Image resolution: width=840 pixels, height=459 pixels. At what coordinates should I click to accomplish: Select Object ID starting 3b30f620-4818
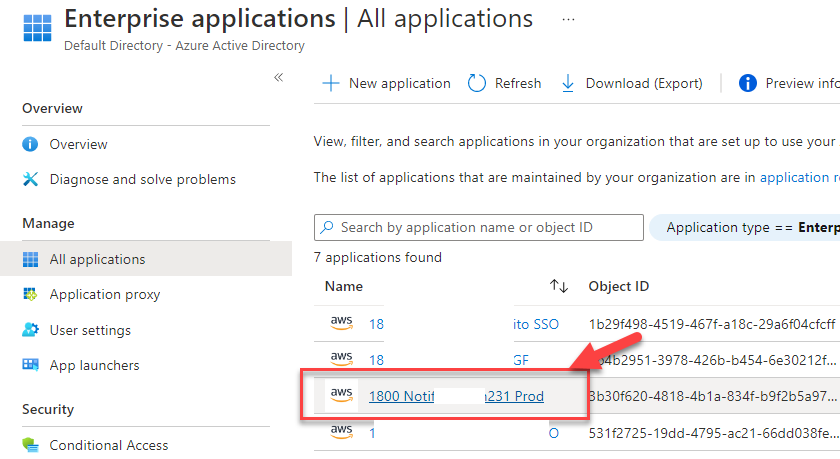point(713,396)
